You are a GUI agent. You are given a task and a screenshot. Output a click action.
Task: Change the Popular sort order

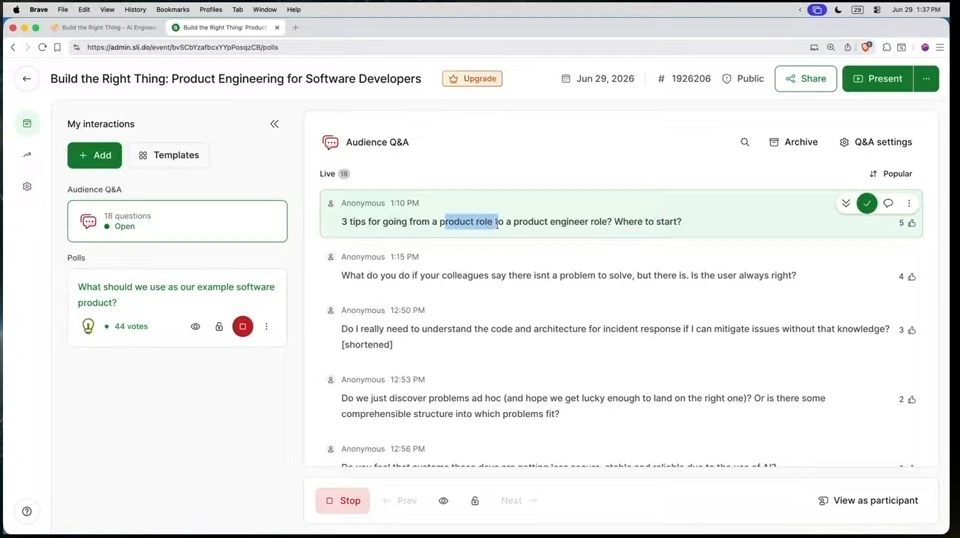(891, 174)
